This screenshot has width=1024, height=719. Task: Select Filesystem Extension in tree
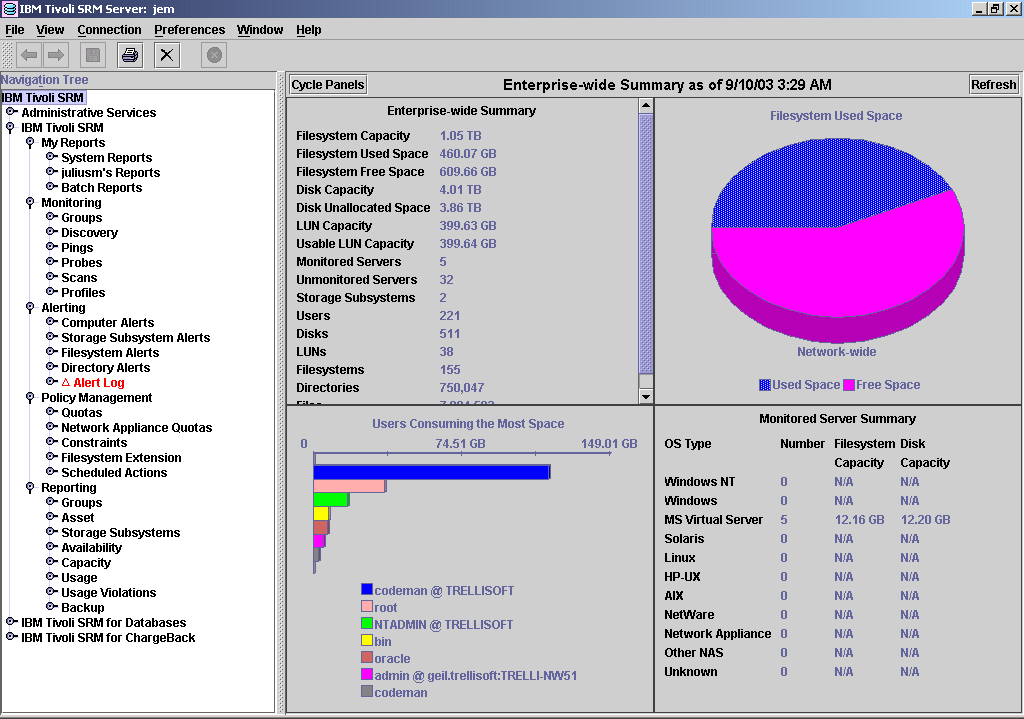(x=121, y=458)
